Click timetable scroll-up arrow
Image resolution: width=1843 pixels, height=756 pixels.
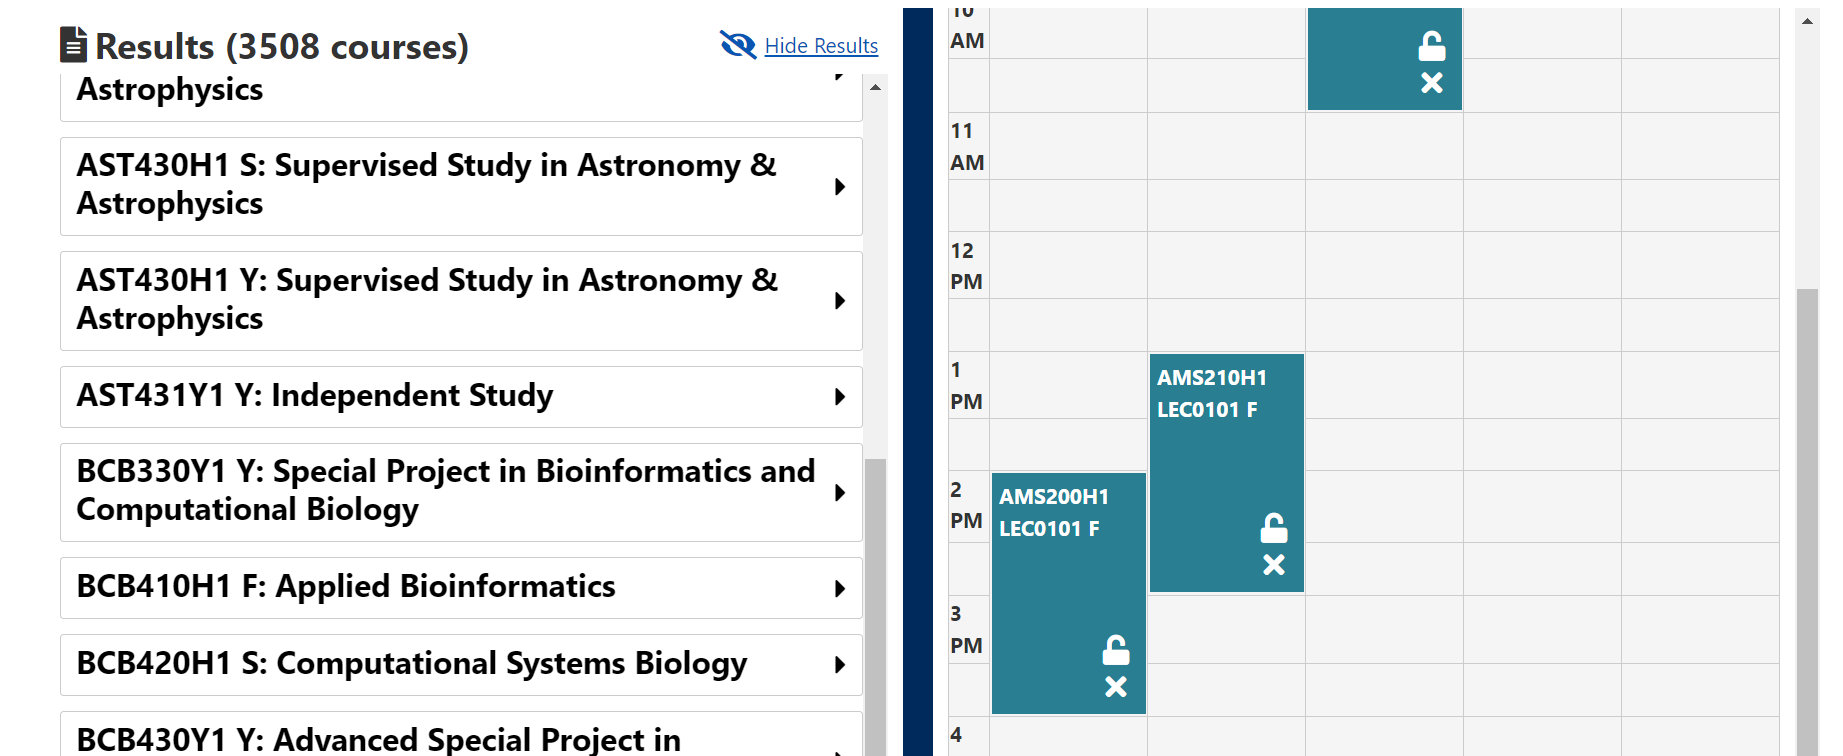tap(1807, 20)
